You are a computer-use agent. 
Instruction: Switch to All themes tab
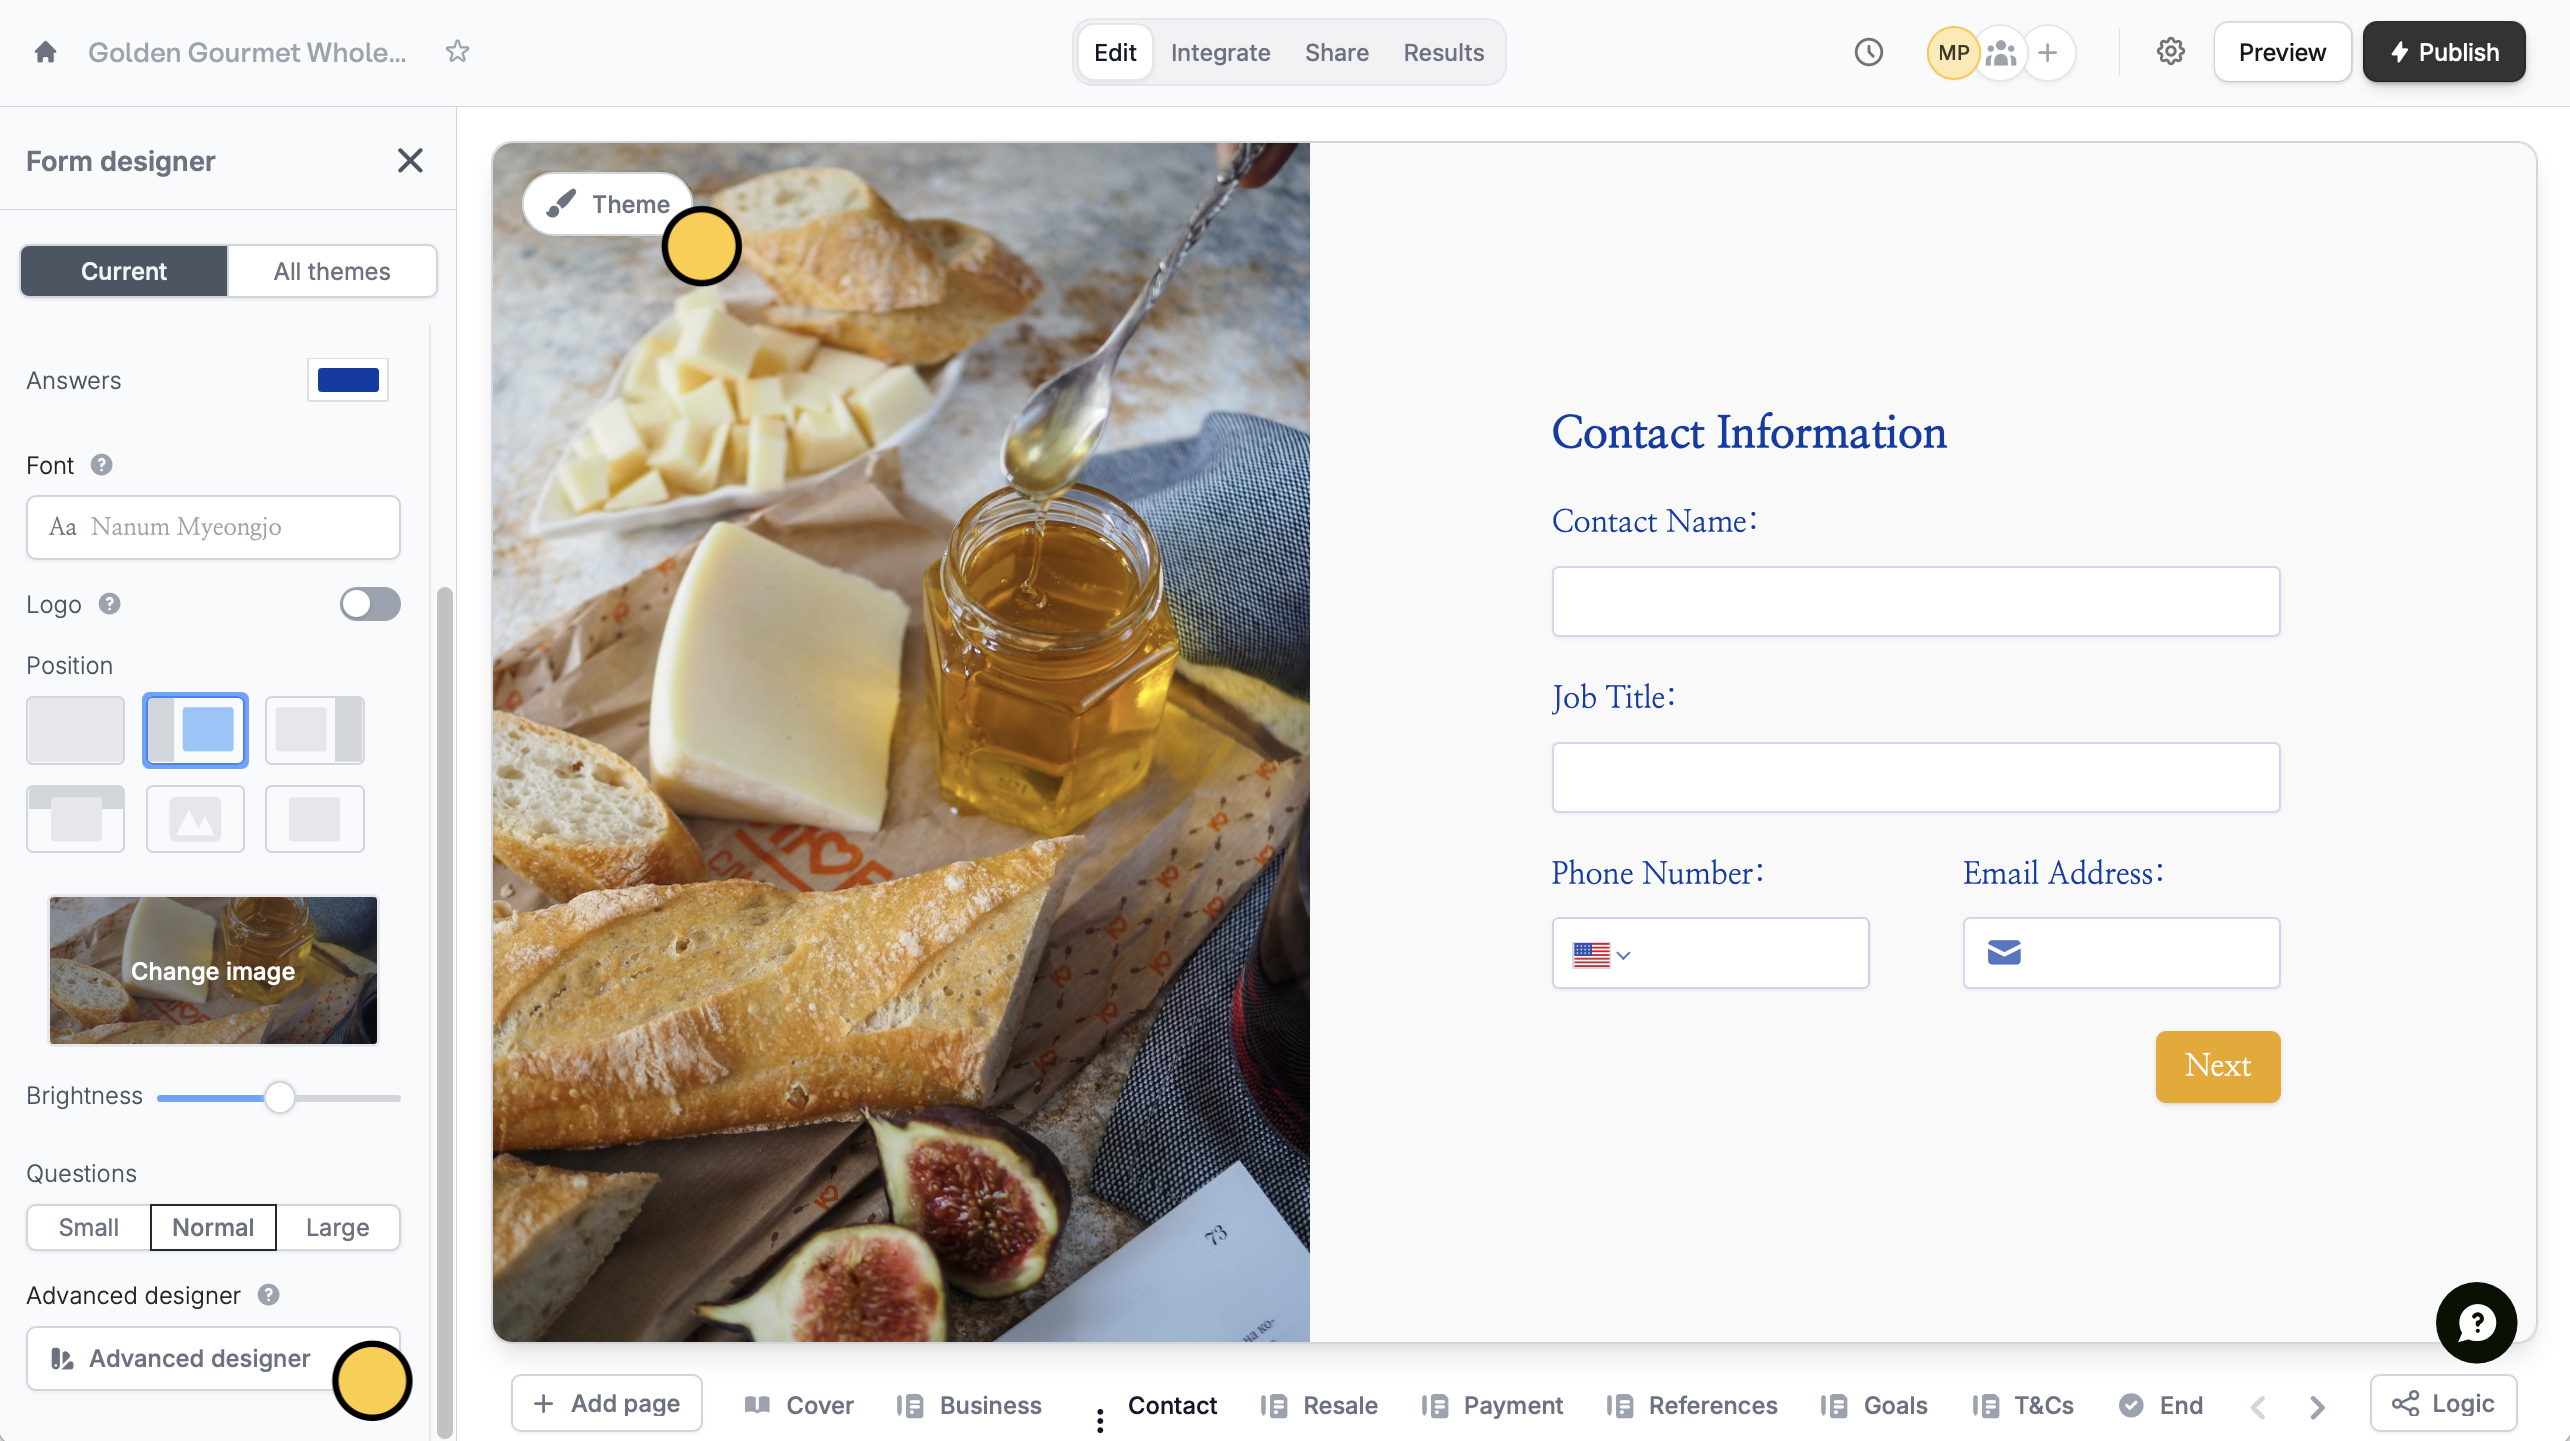pos(332,271)
